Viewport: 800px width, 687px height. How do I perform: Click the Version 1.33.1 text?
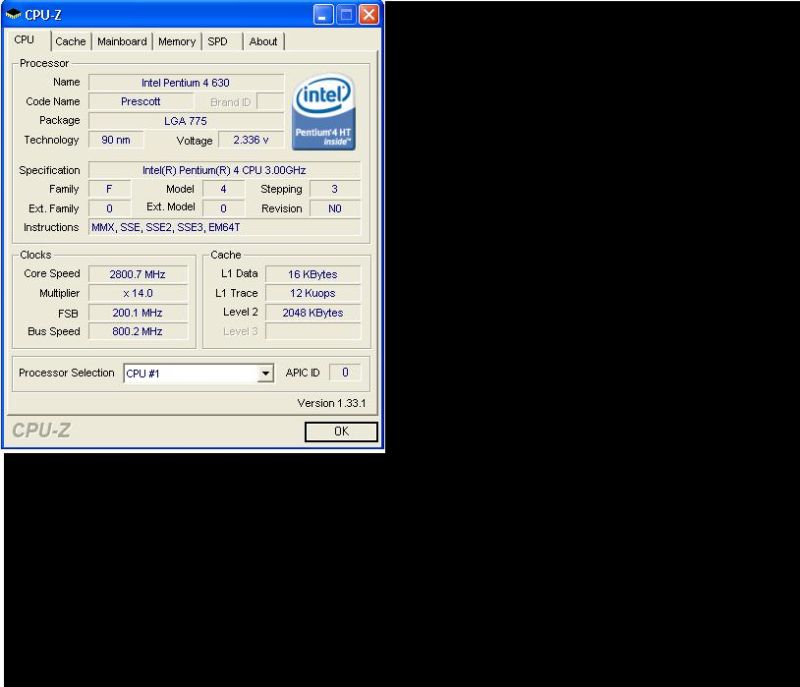(332, 403)
